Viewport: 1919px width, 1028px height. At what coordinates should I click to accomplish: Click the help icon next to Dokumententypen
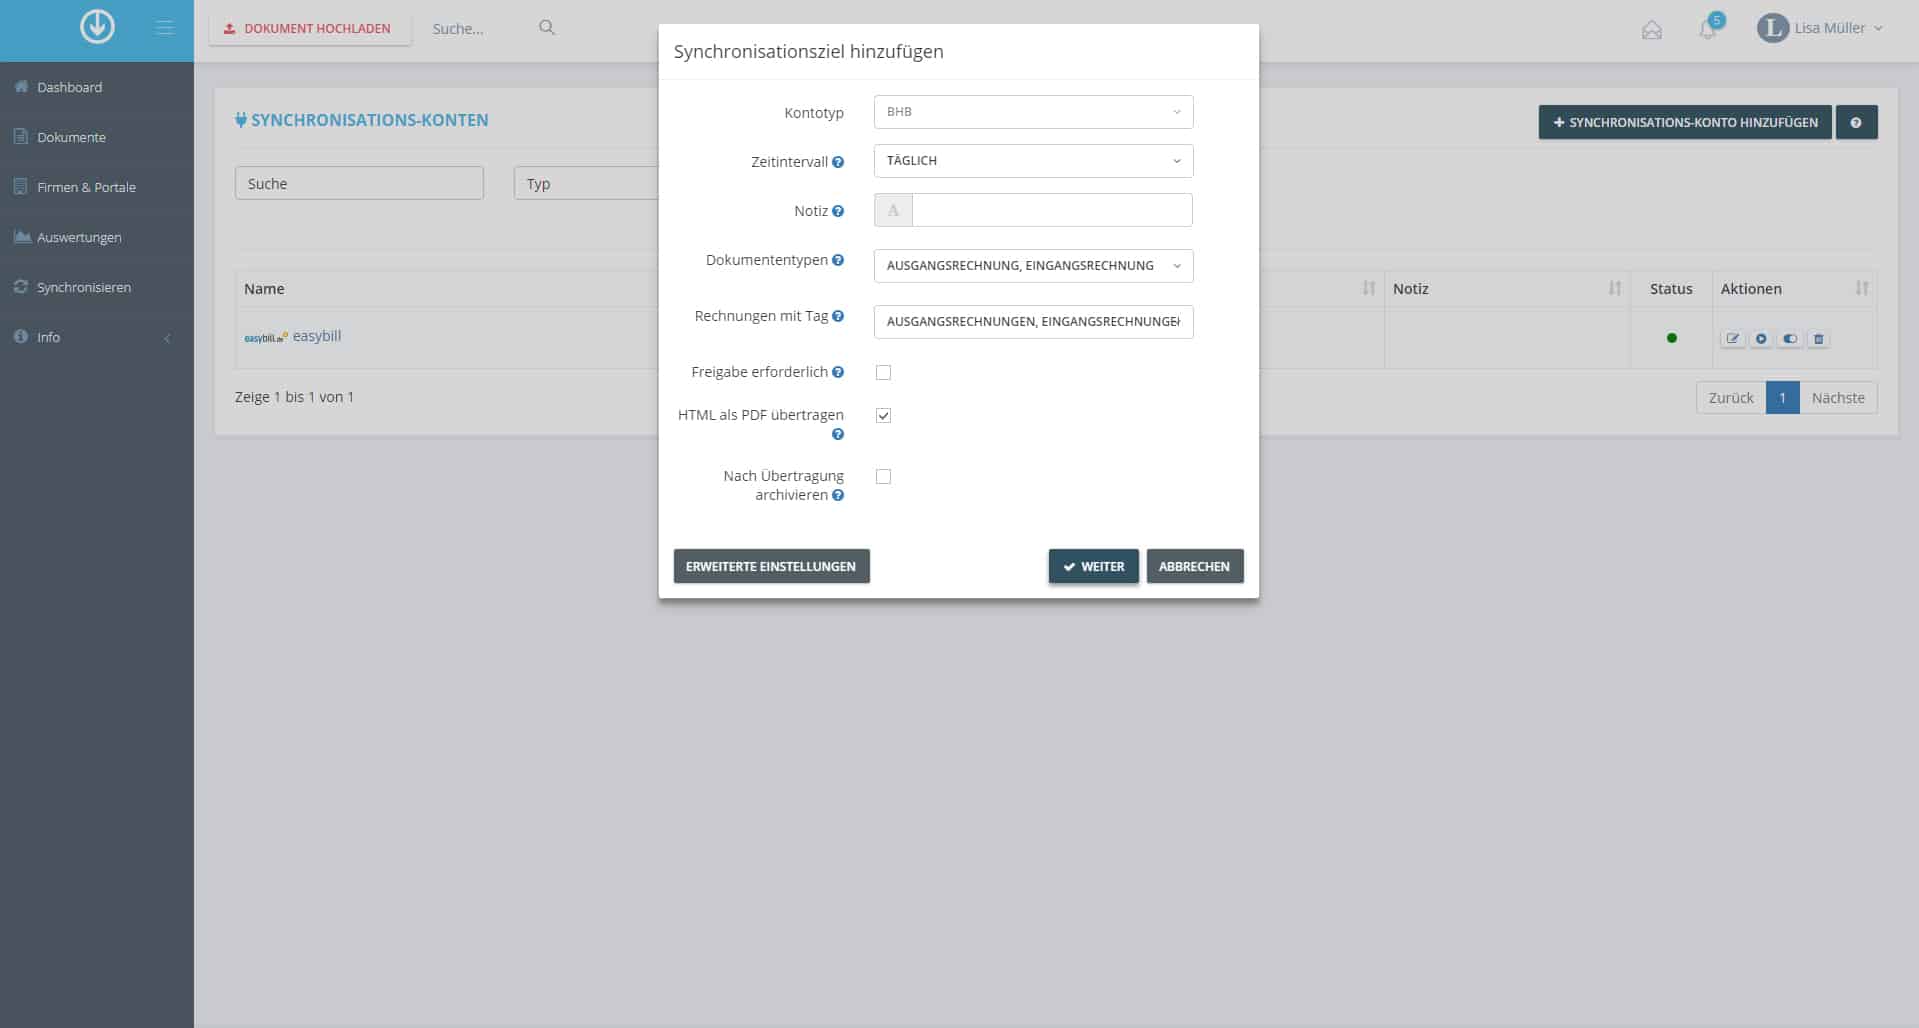[838, 260]
